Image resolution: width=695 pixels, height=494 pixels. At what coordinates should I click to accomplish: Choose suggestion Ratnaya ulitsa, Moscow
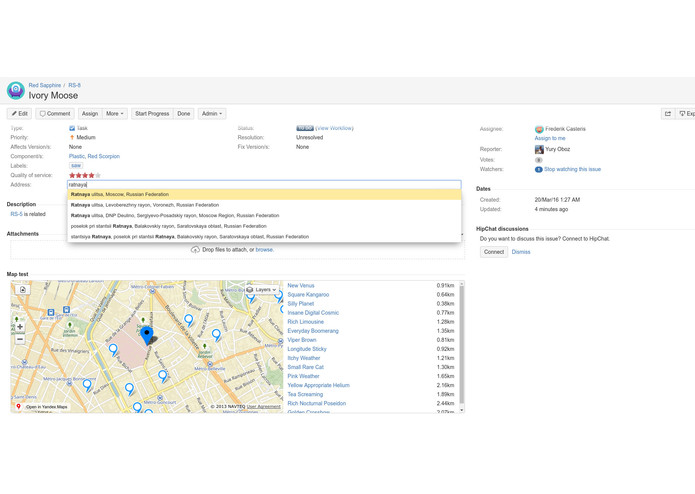(x=264, y=194)
